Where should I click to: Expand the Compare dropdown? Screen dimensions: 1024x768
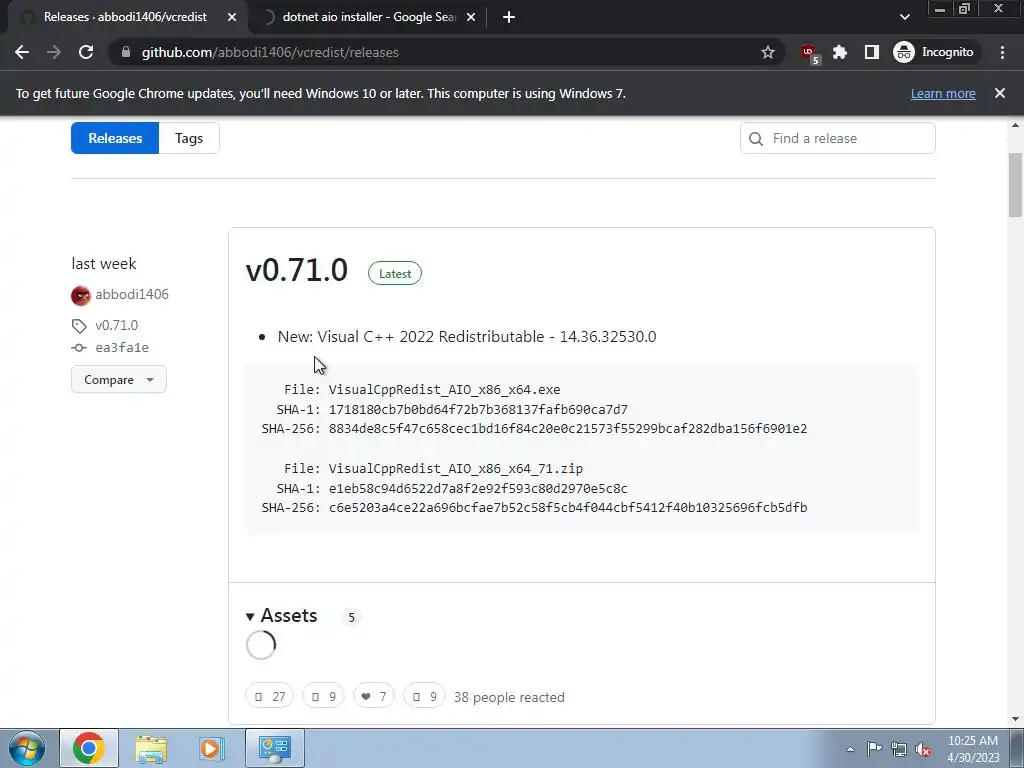point(118,379)
